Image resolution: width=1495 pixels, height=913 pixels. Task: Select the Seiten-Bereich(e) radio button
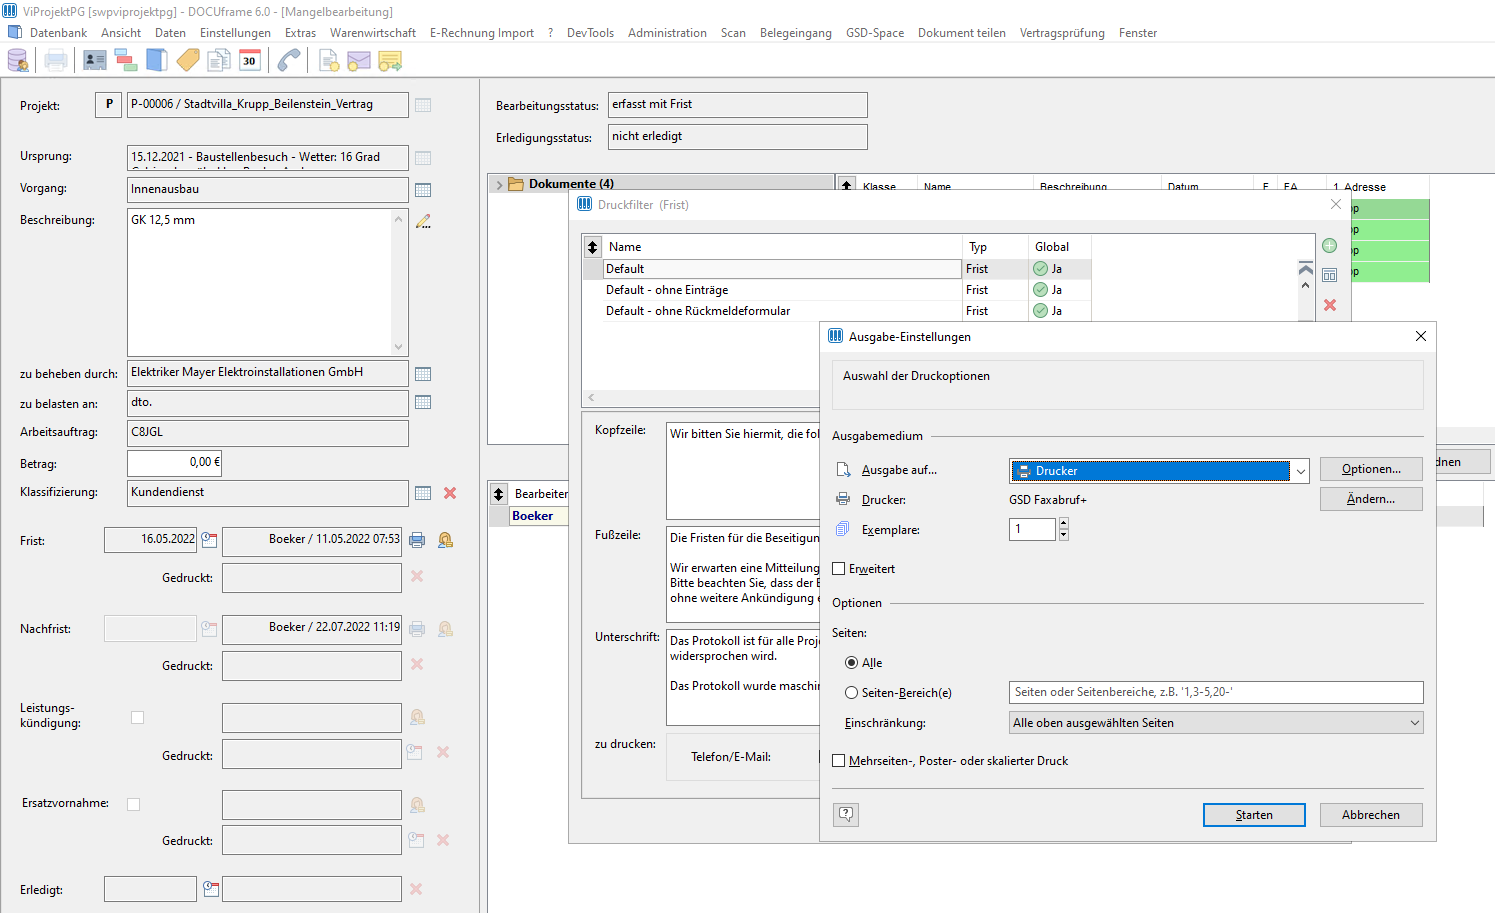tap(851, 692)
